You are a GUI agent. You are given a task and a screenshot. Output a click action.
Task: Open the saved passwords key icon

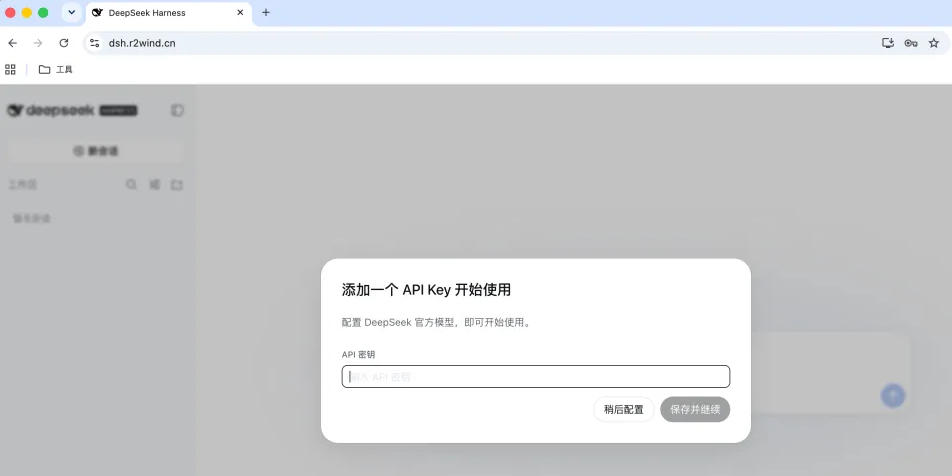click(x=911, y=43)
